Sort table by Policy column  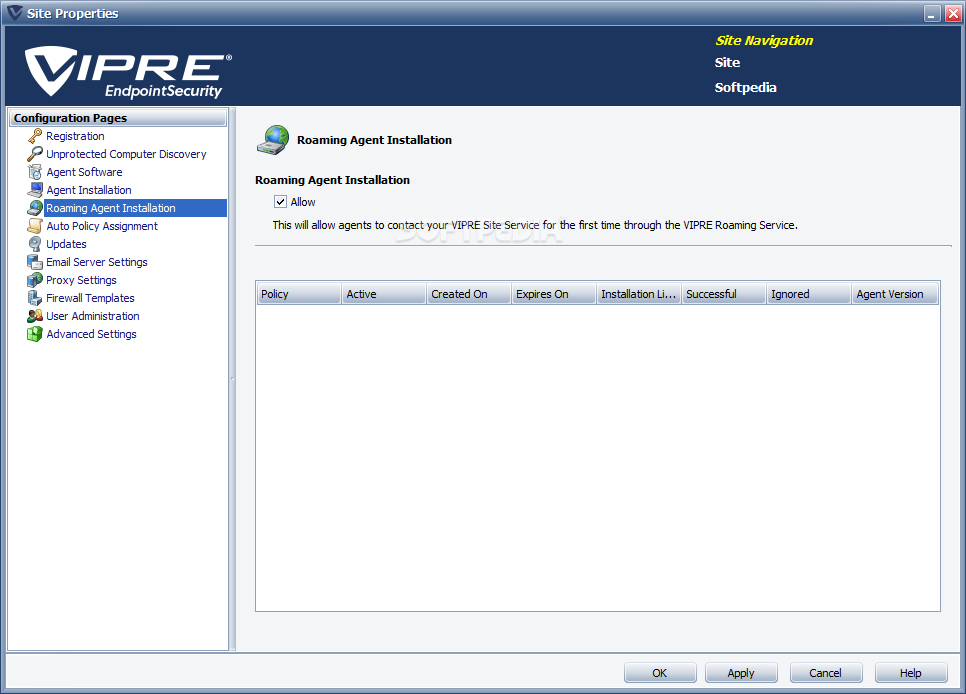299,294
